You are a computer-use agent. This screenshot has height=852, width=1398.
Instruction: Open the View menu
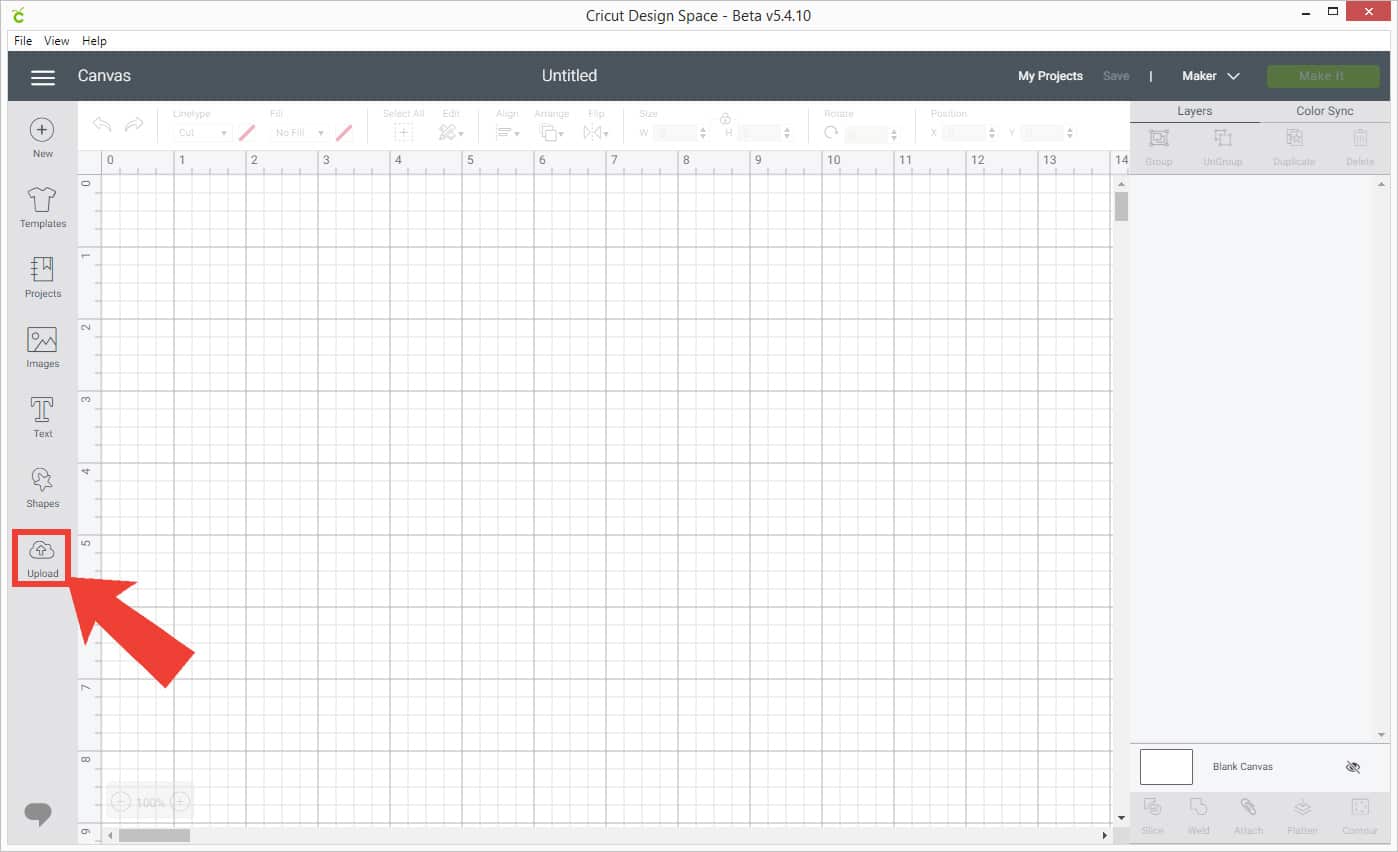[57, 41]
